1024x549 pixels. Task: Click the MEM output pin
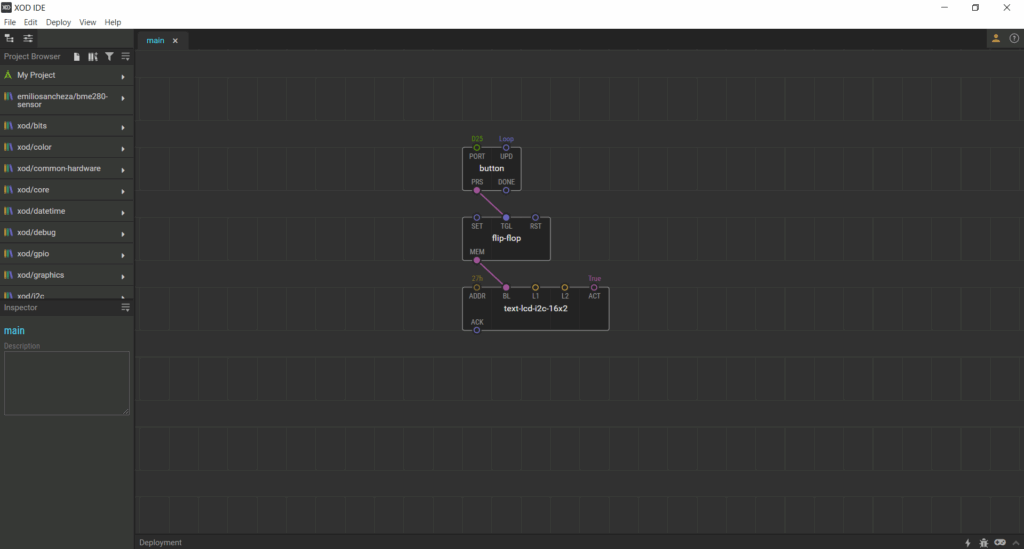(477, 260)
